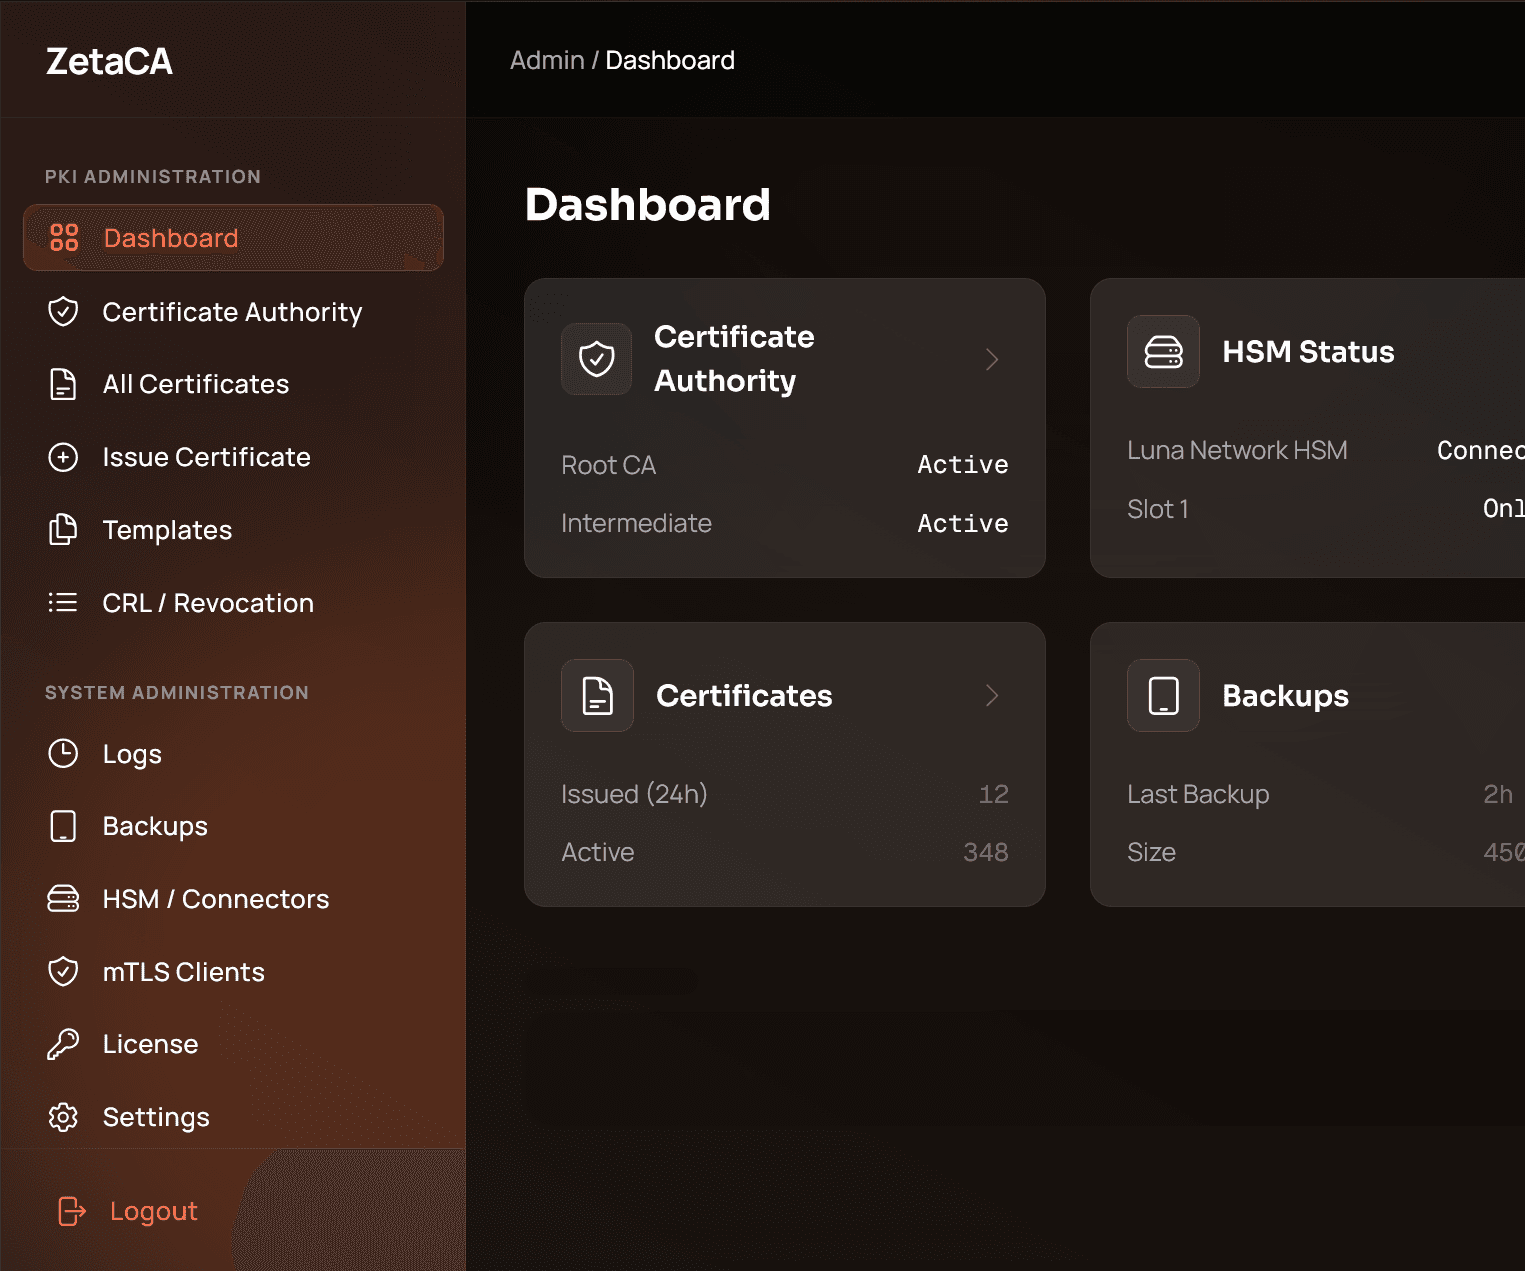Screen dimensions: 1525x1271
Task: Select the License key icon
Action: coord(64,1043)
